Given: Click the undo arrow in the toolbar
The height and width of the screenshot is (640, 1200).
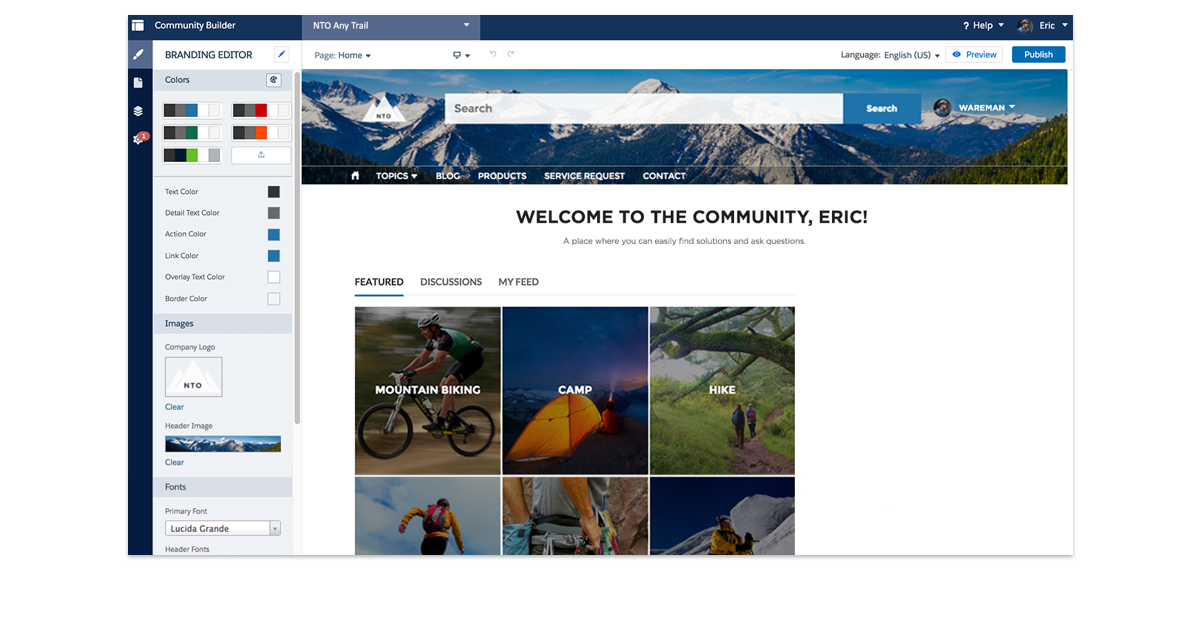Looking at the screenshot, I should coord(493,55).
